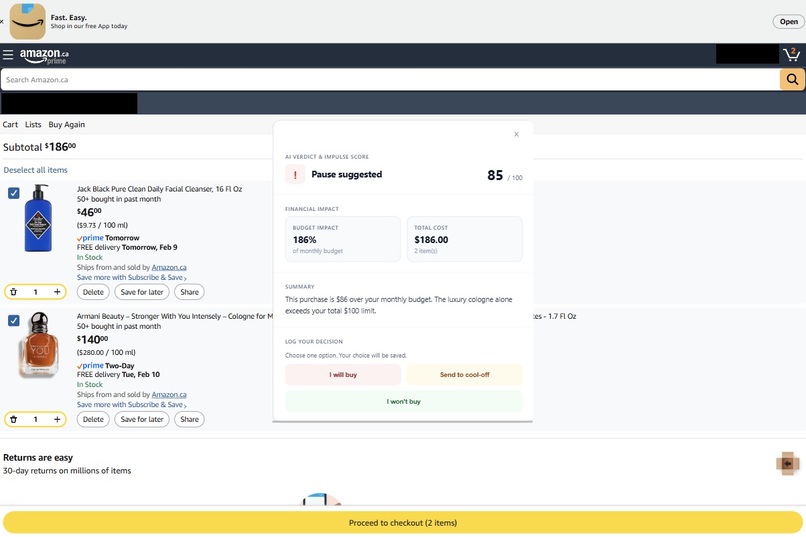Click the Total Cost $186.00 card
The height and width of the screenshot is (537, 806).
point(465,239)
